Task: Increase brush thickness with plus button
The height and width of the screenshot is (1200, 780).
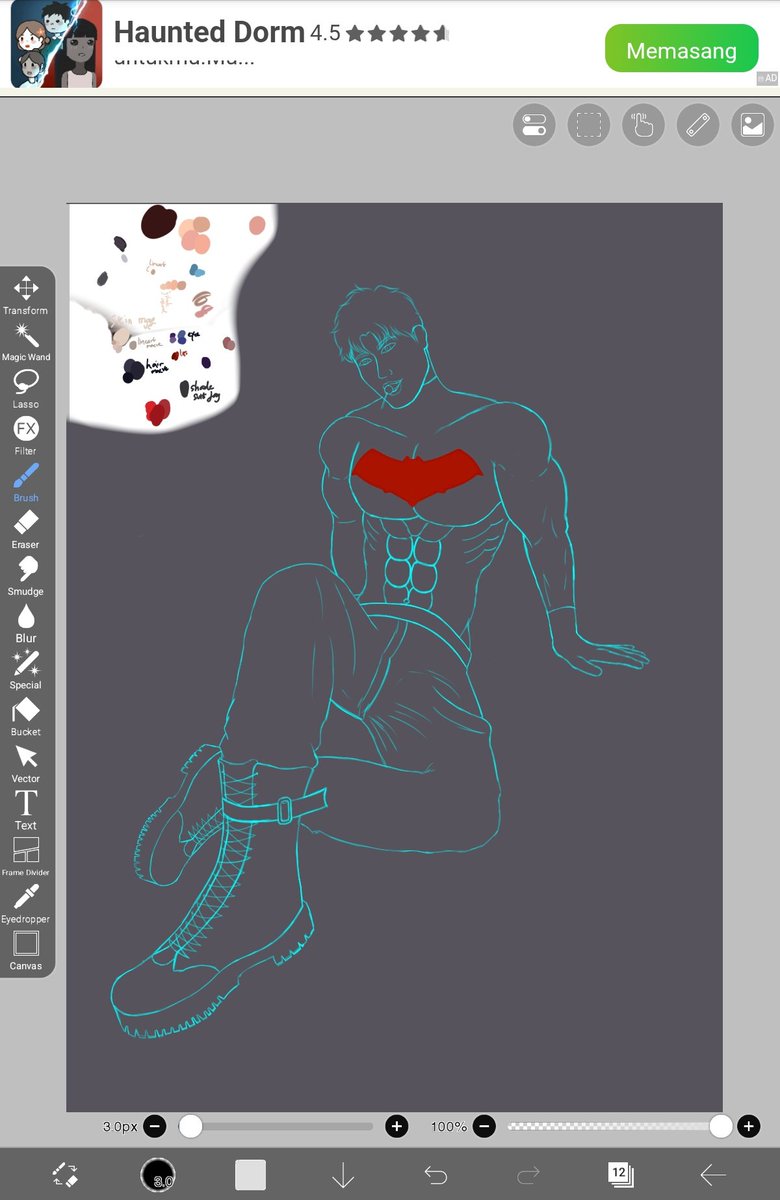Action: point(397,1127)
